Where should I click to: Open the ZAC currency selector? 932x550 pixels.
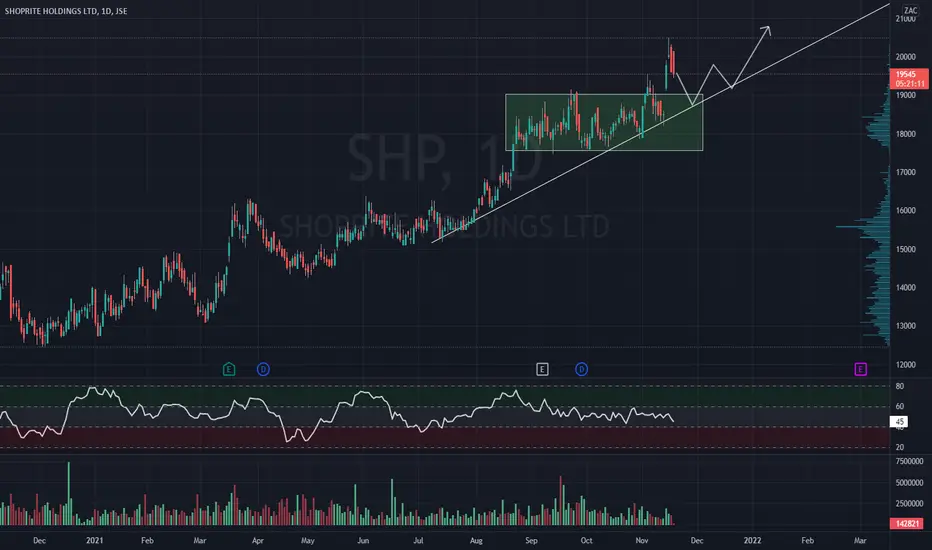(x=910, y=10)
